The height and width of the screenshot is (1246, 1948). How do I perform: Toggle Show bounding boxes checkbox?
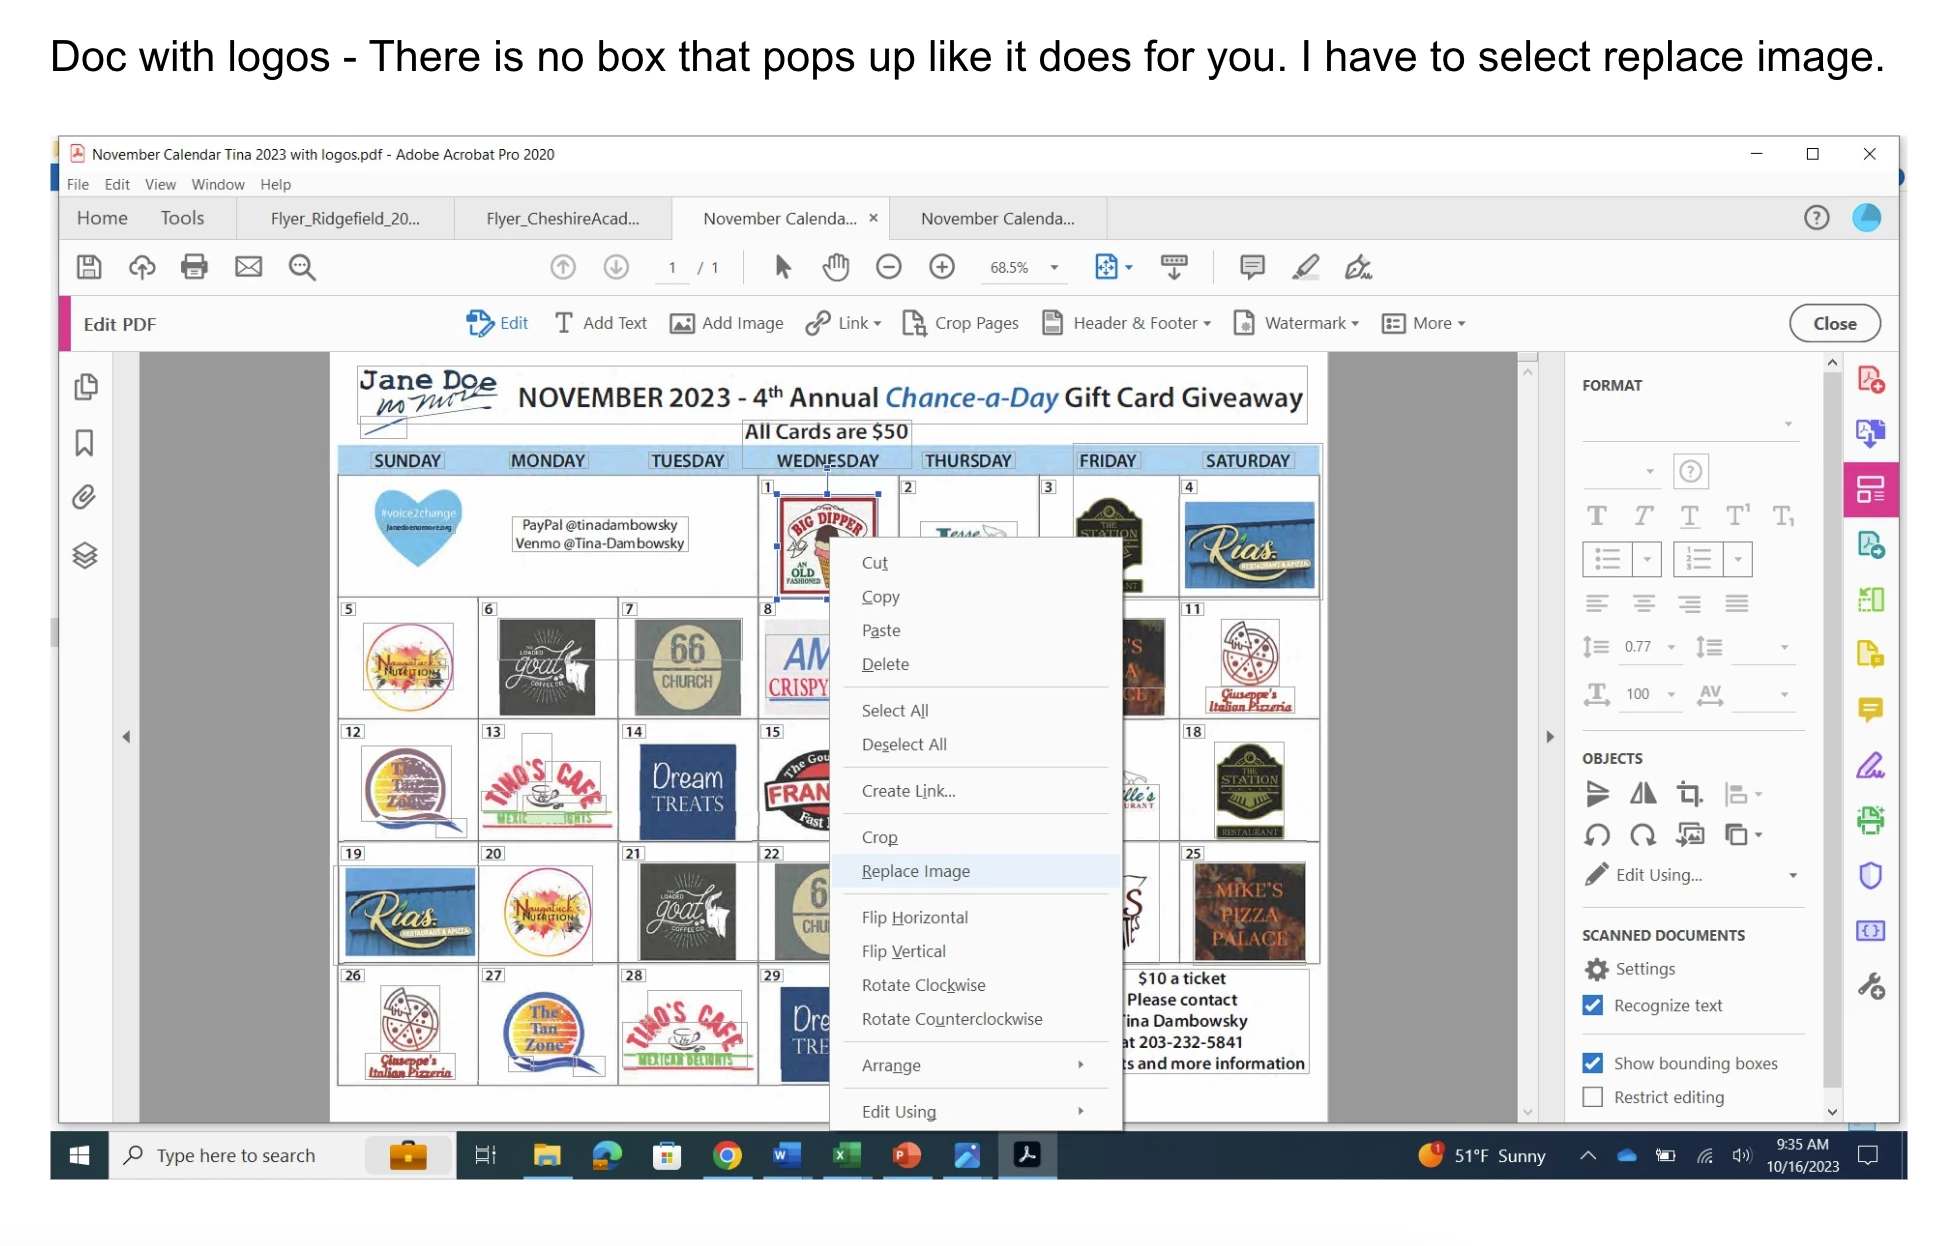(x=1593, y=1063)
